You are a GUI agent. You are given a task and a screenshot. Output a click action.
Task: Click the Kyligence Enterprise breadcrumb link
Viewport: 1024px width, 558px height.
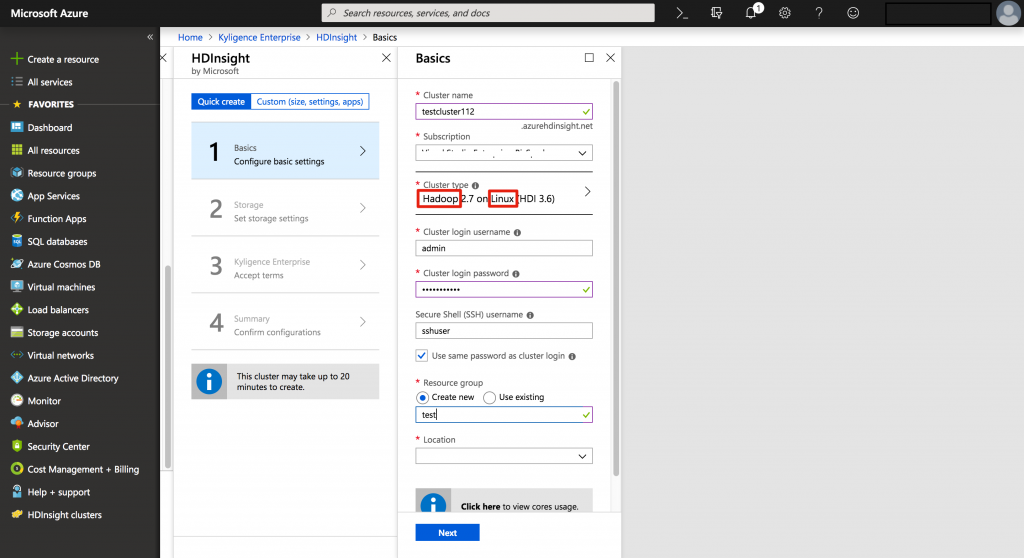[259, 37]
